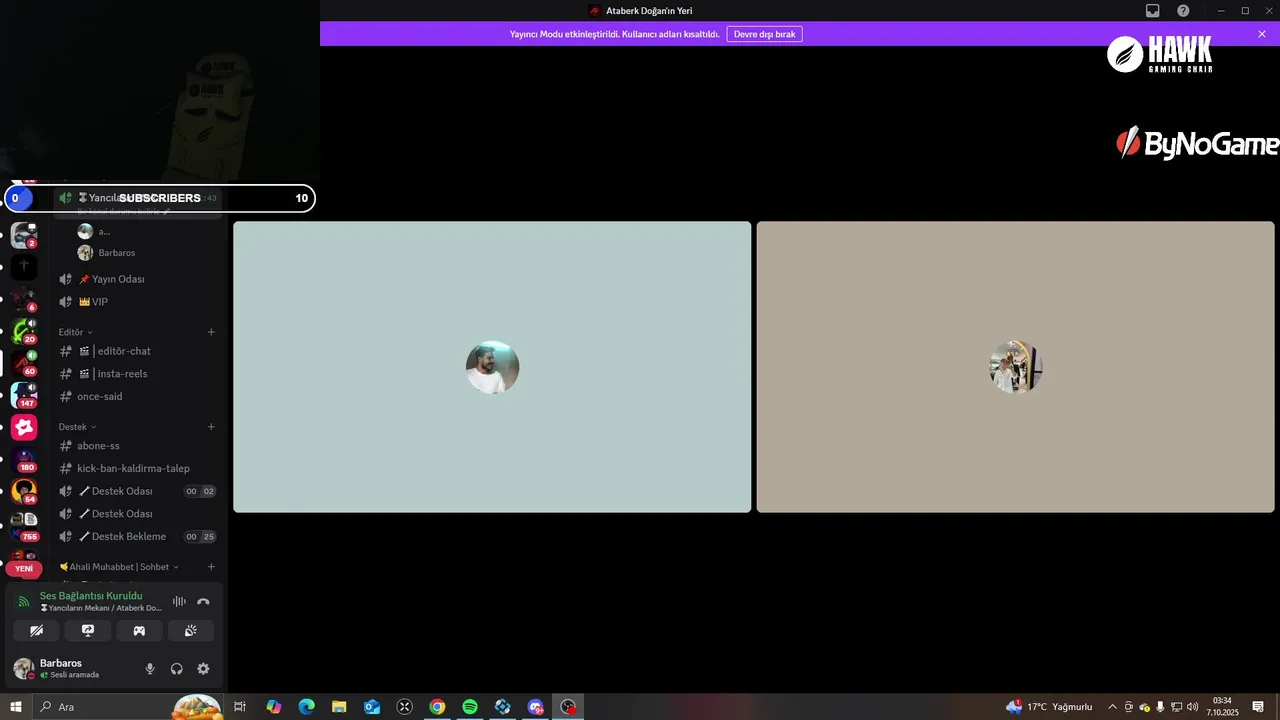
Task: Open Google Chrome from taskbar
Action: [437, 707]
